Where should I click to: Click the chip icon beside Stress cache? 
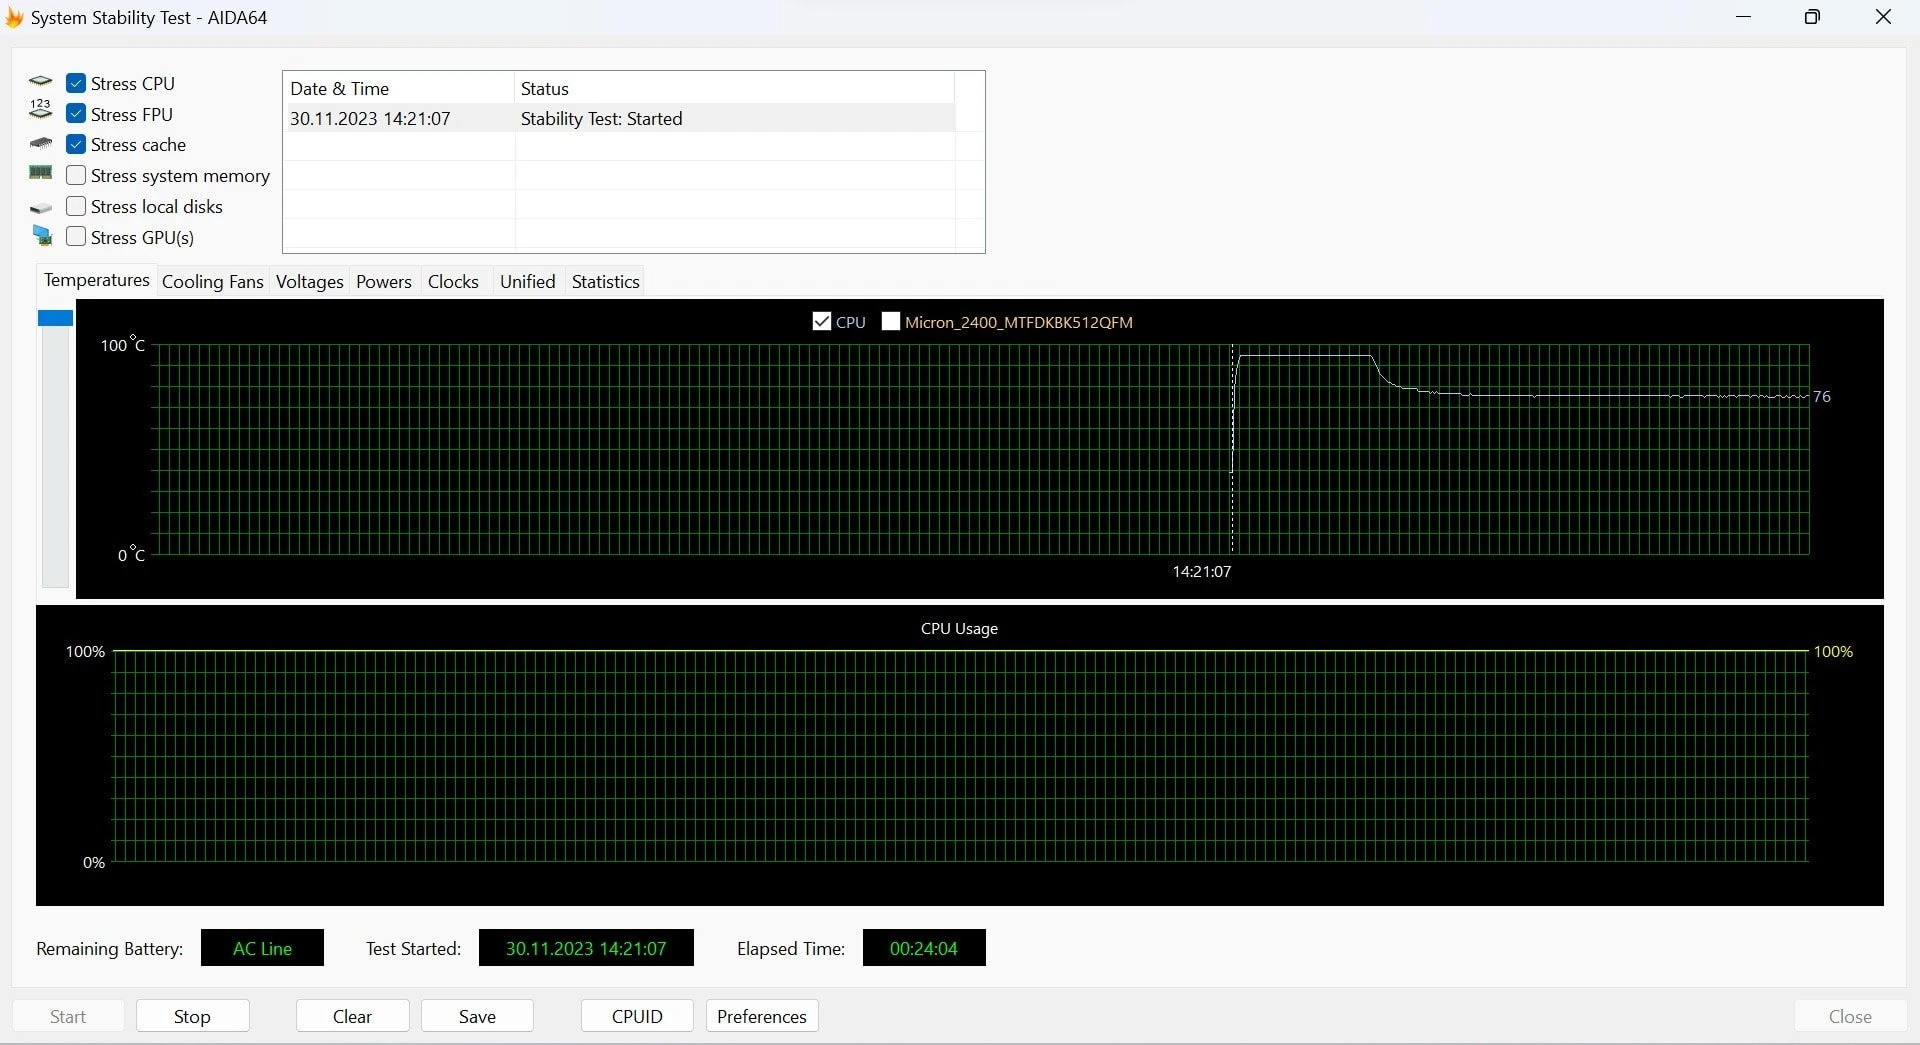point(40,144)
